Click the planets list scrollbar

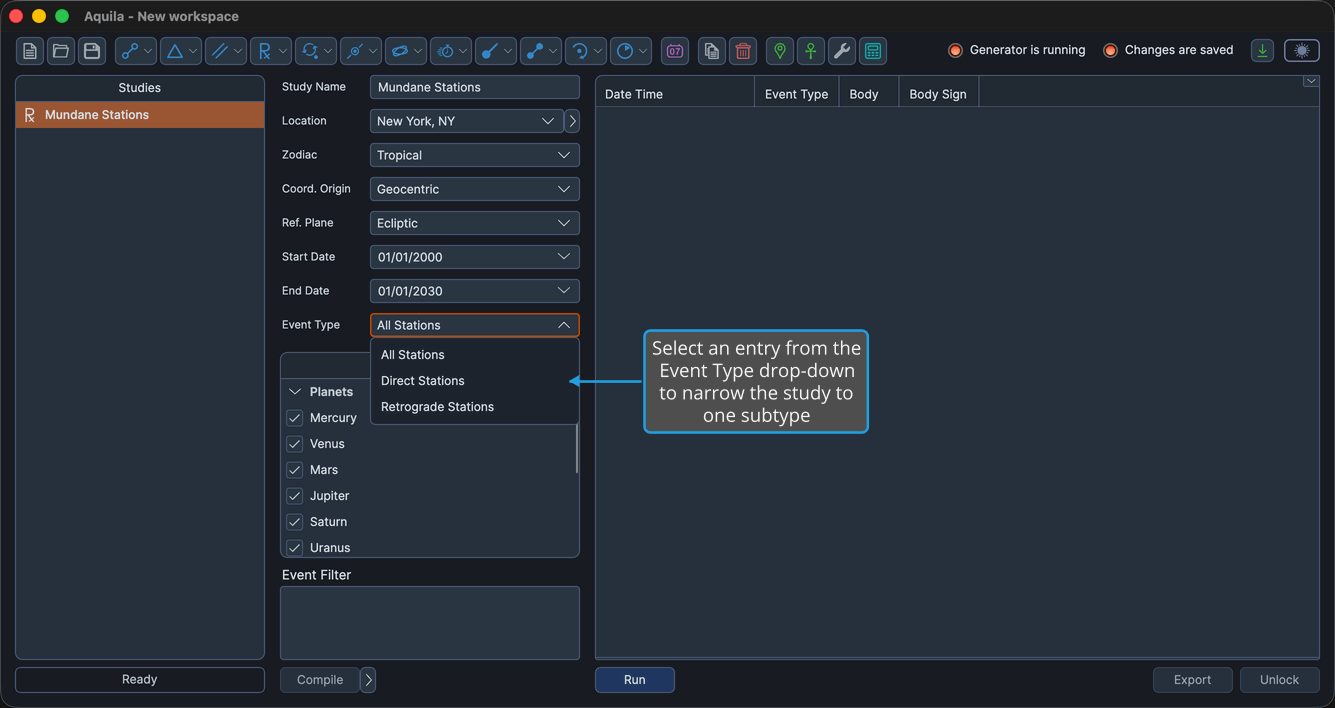577,448
